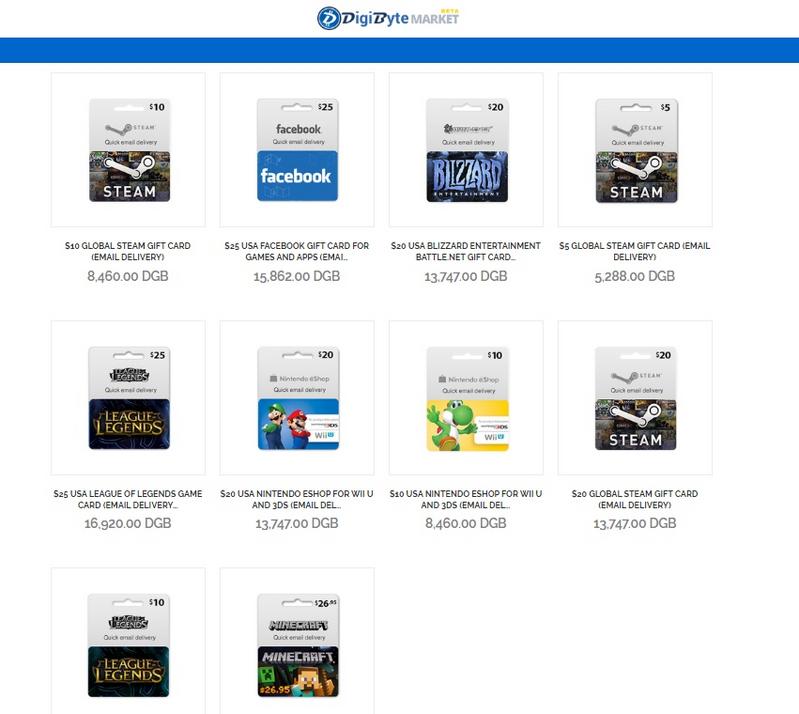Open the $10 Global Steam gift card image
799x714 pixels.
[128, 150]
